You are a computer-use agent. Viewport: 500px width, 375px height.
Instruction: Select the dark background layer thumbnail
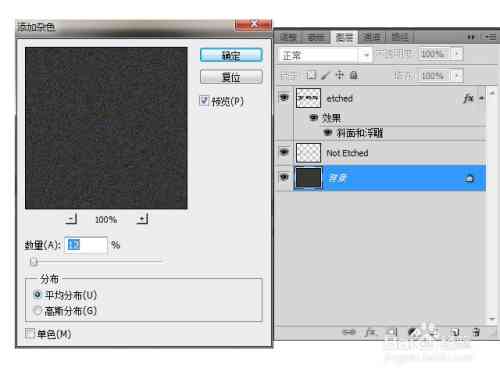click(x=308, y=178)
